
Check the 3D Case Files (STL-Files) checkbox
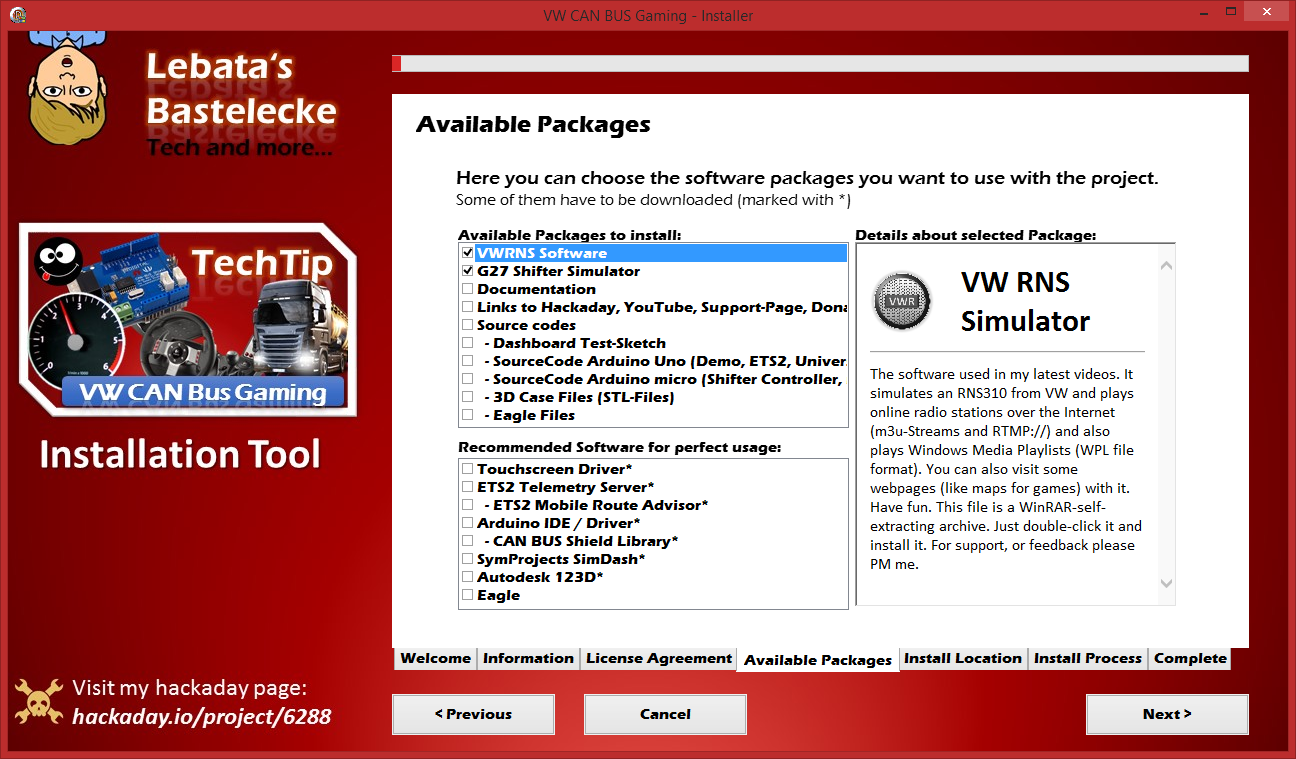coord(467,397)
